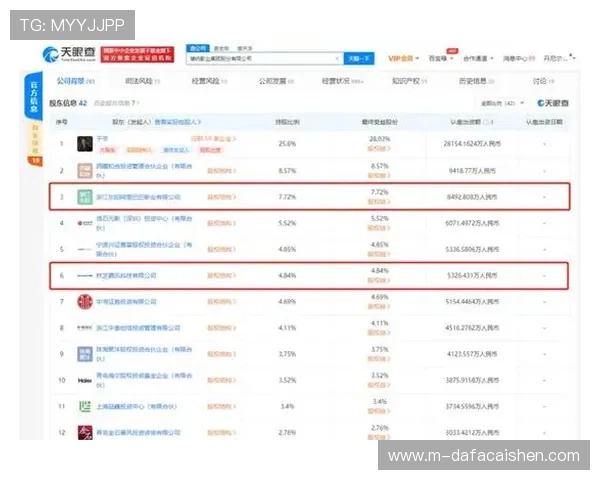Select the 25.6% shareholding value

(x=287, y=144)
